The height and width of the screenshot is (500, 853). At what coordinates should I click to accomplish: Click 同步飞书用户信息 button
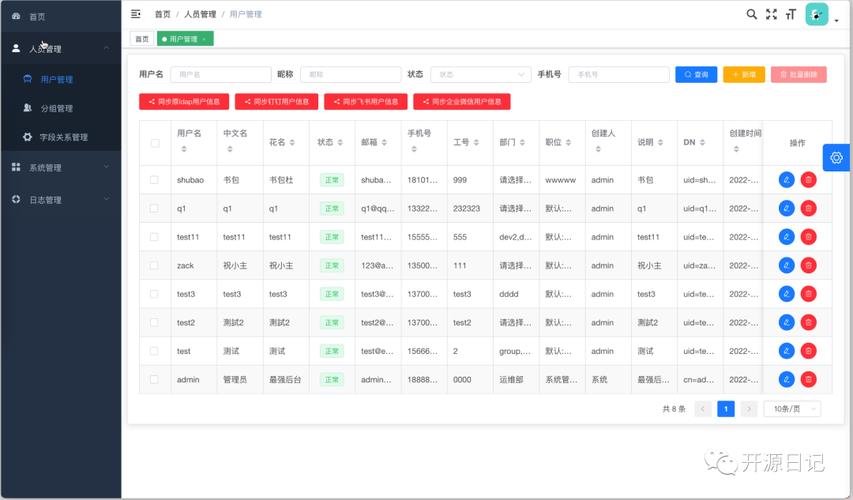pyautogui.click(x=366, y=102)
